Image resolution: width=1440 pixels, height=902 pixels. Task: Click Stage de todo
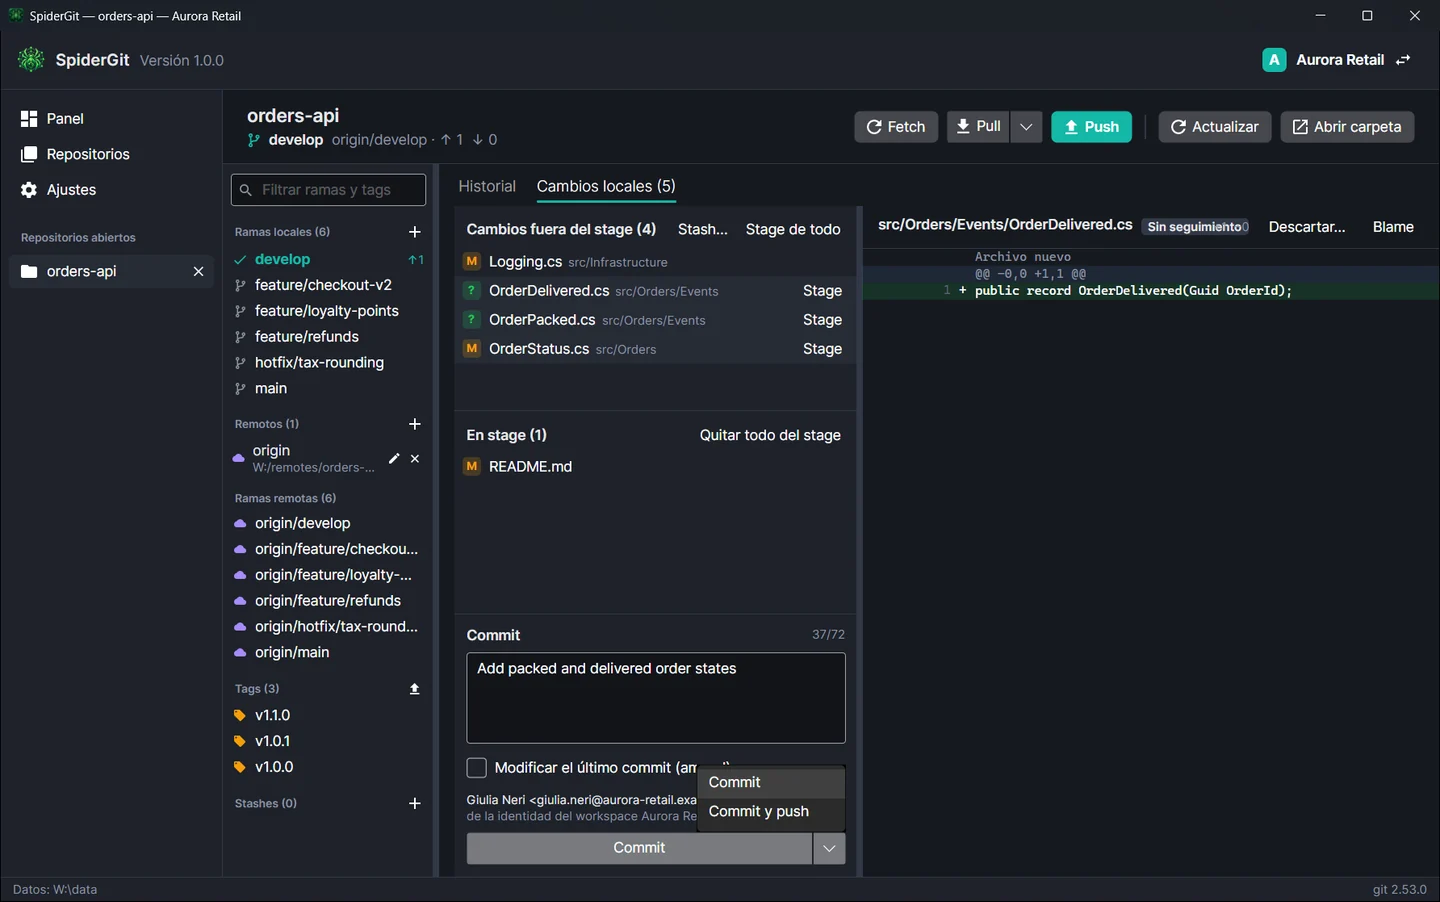click(793, 229)
